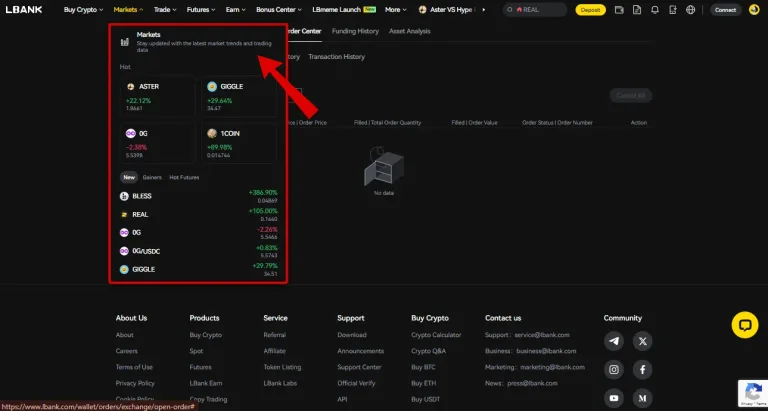Open the GIGGLE row in New list
Viewport: 768px width, 411px height.
coord(198,270)
